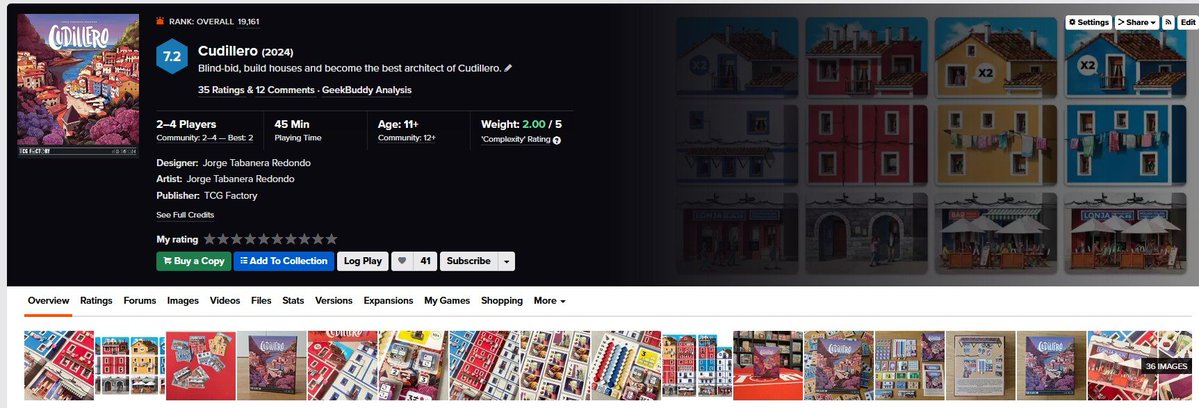Click the Complexity Rating help question mark

pos(557,140)
